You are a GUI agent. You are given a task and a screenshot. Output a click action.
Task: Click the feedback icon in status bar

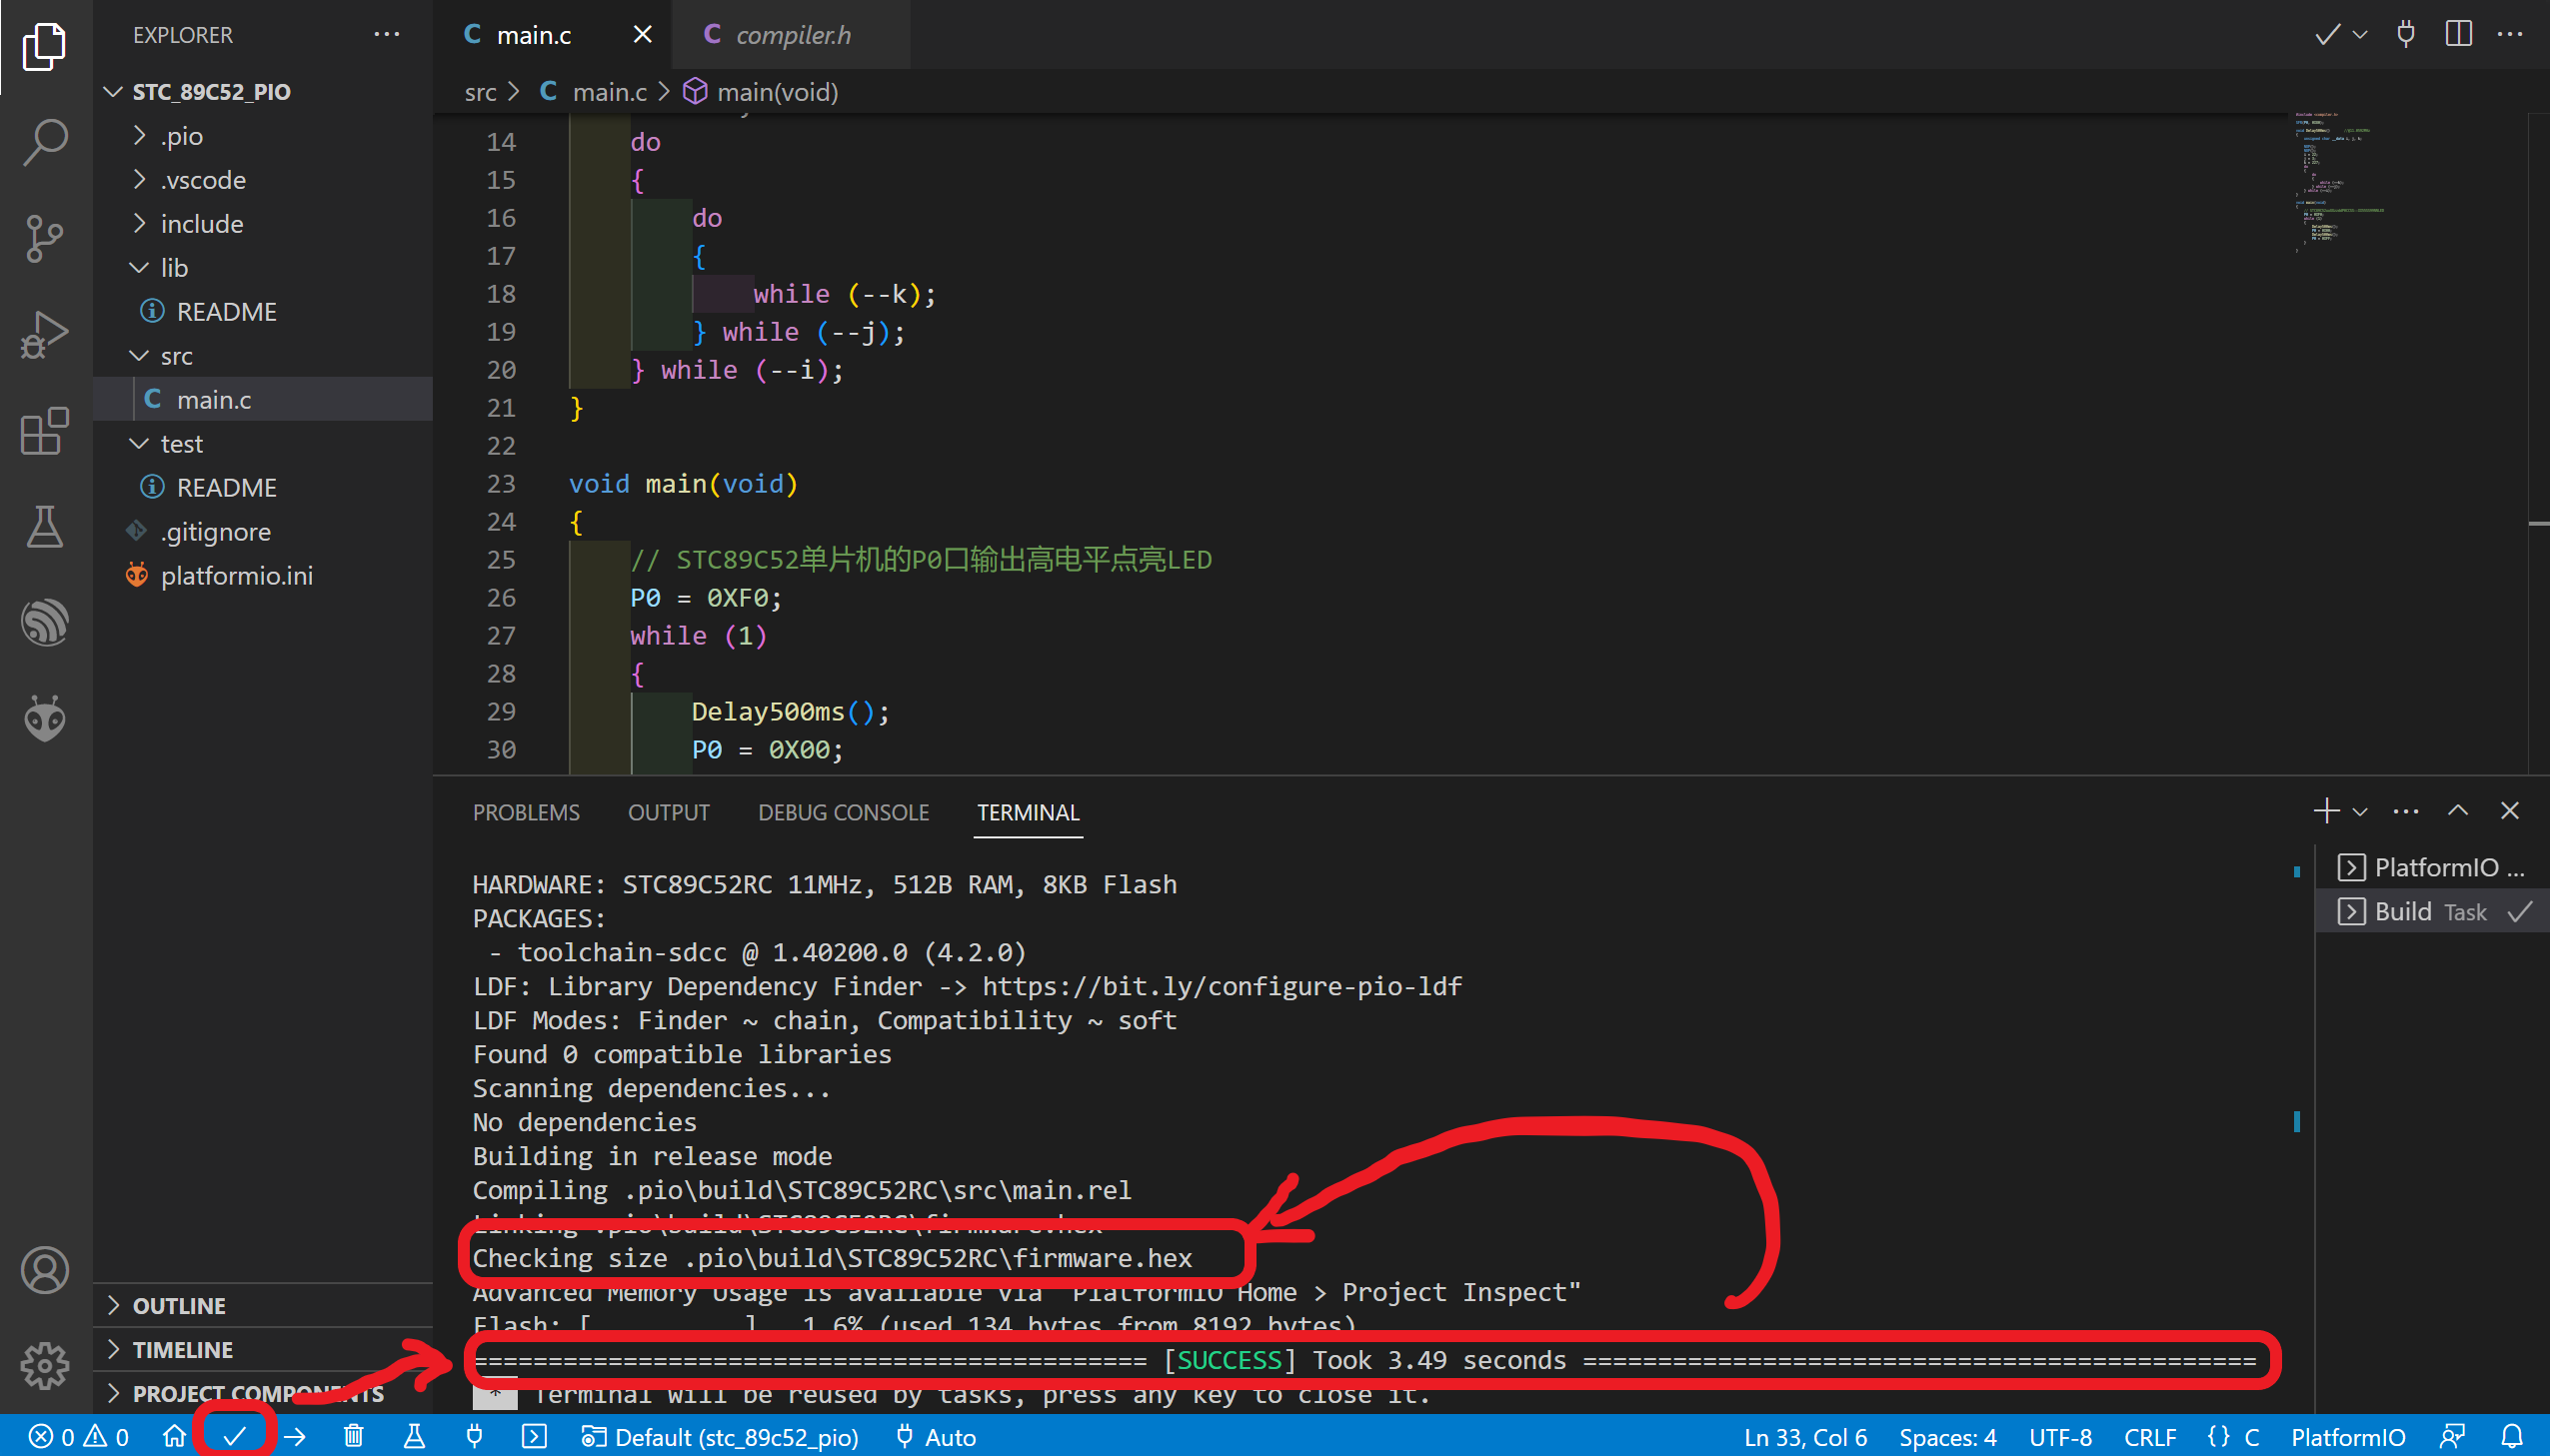coord(2452,1437)
